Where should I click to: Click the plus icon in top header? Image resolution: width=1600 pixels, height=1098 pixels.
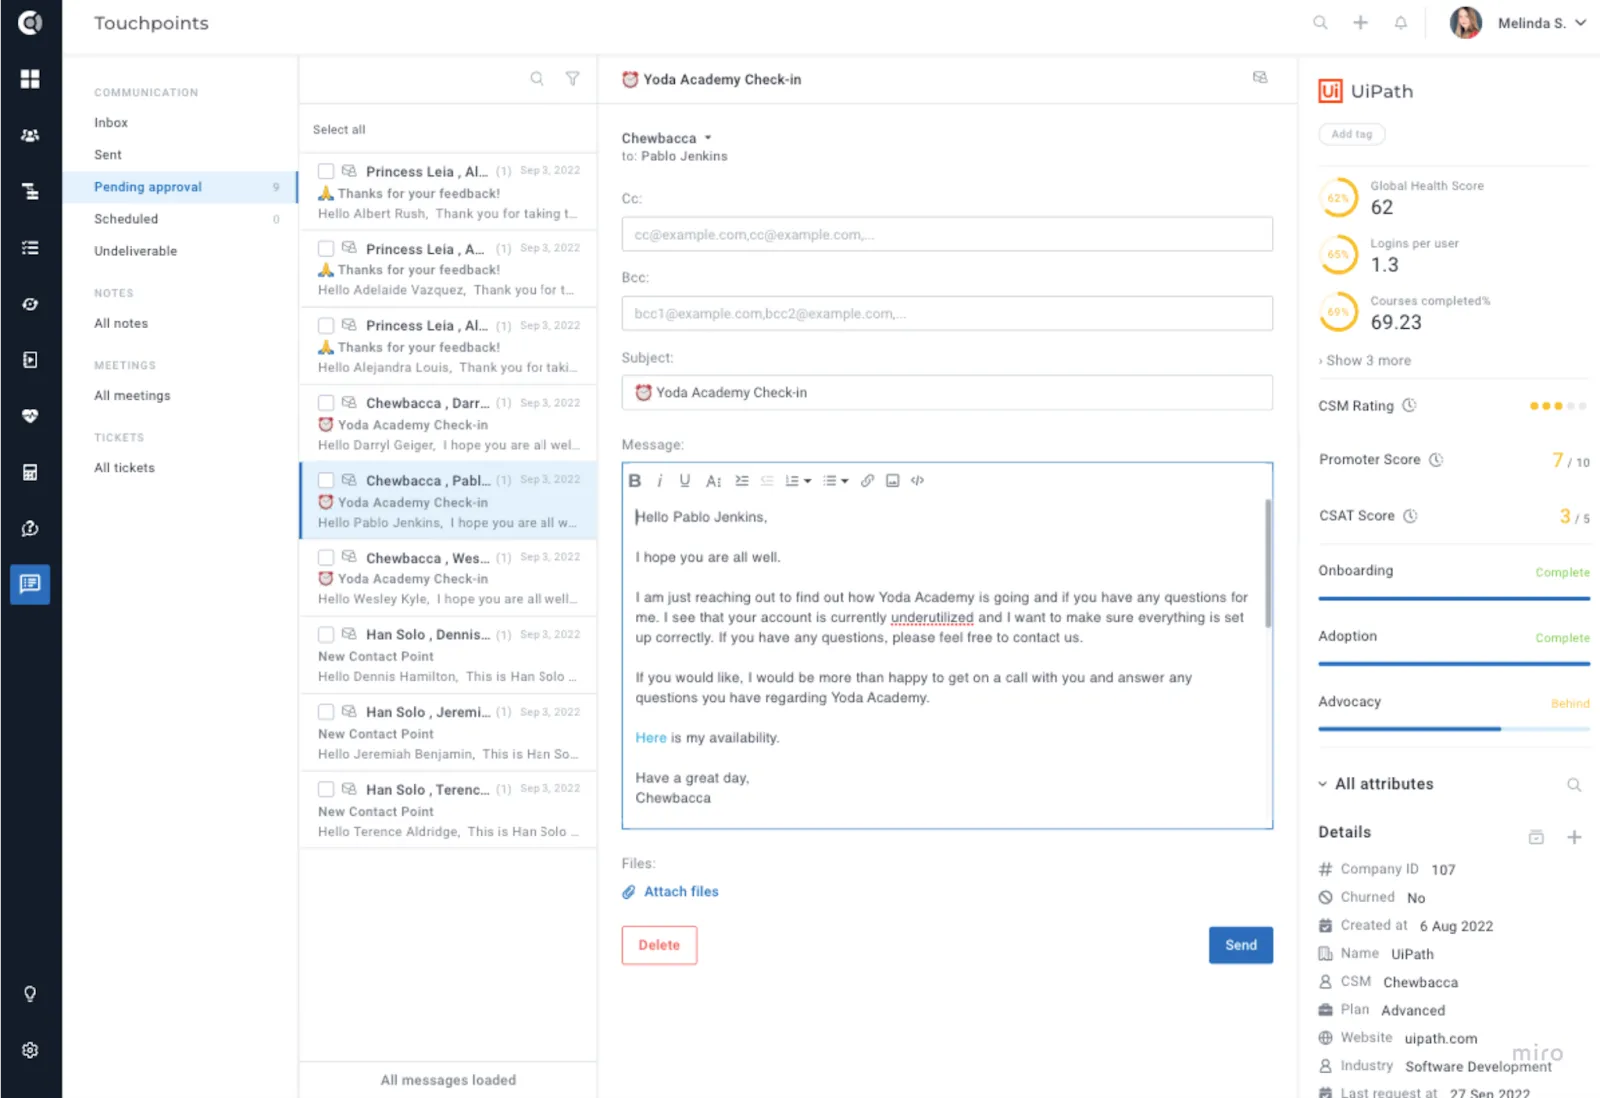[x=1360, y=22]
